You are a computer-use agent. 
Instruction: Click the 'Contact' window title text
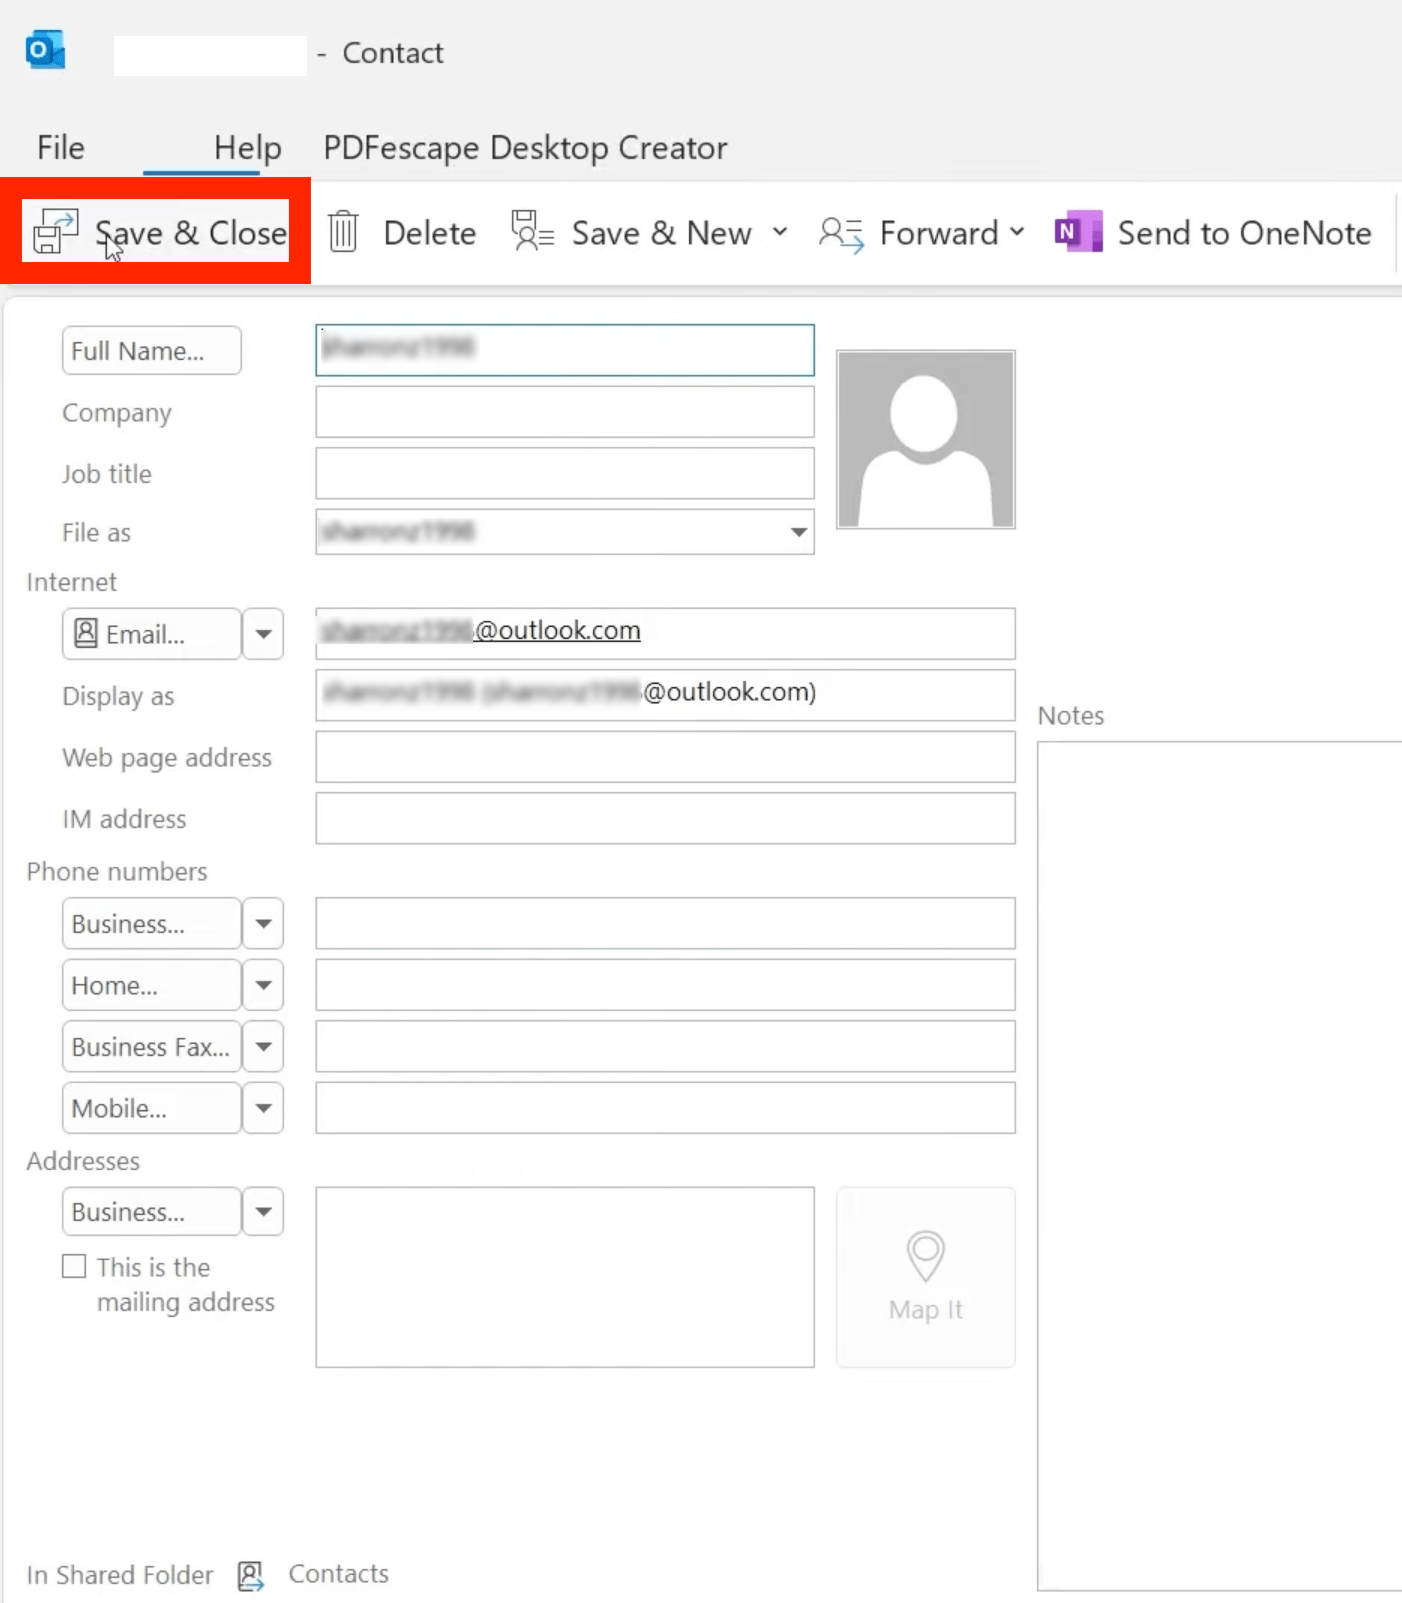click(393, 53)
